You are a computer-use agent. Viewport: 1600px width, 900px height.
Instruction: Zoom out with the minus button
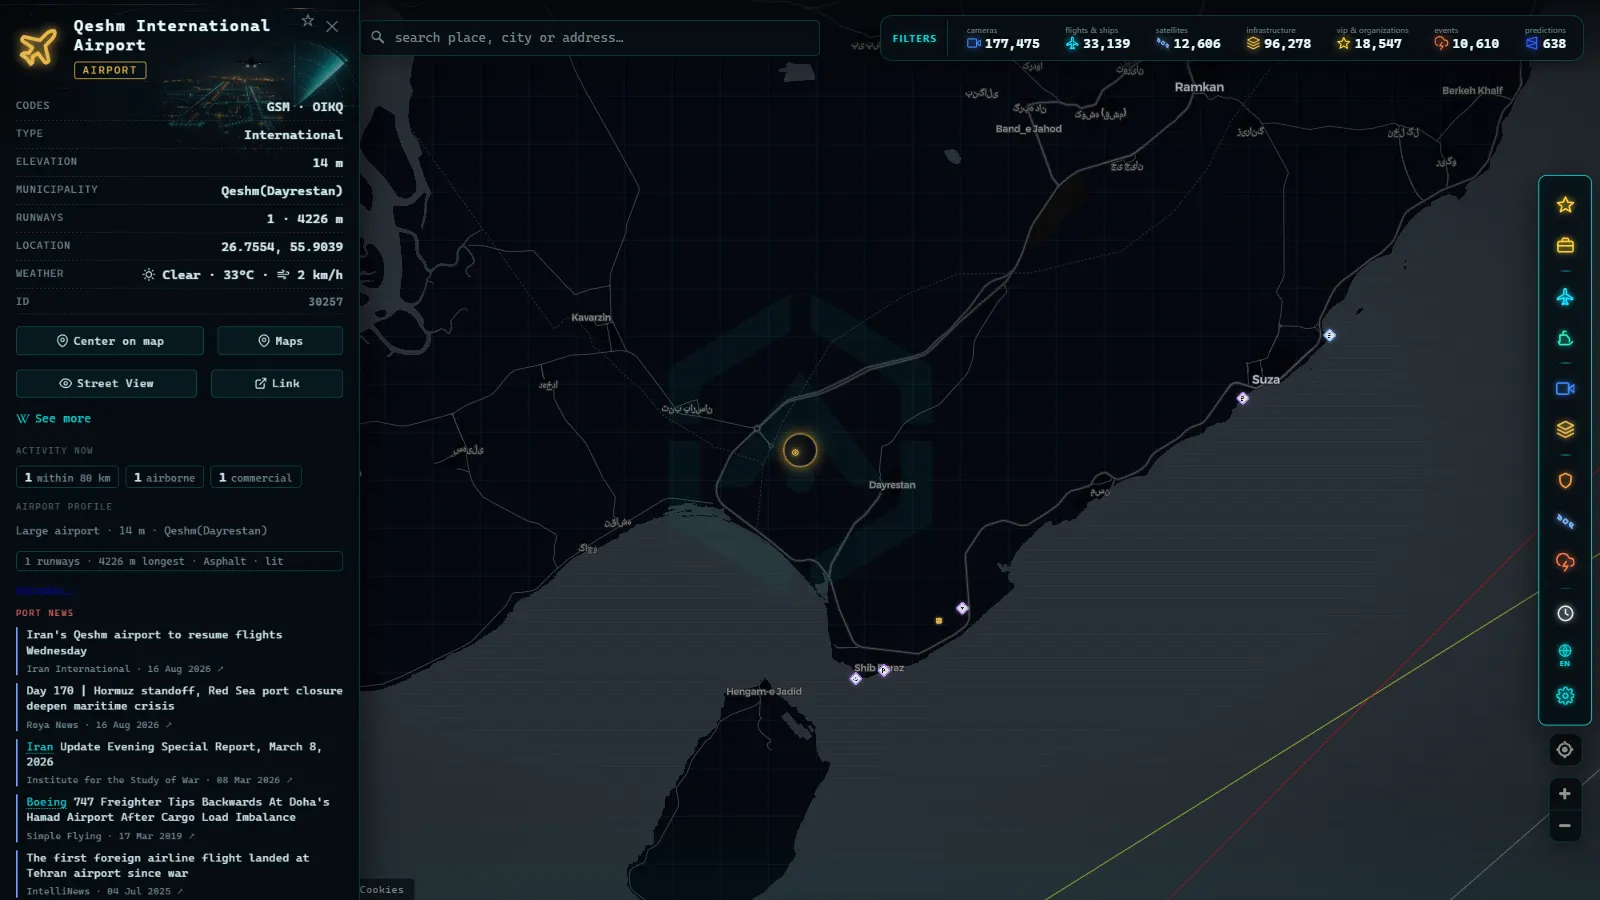click(1565, 826)
